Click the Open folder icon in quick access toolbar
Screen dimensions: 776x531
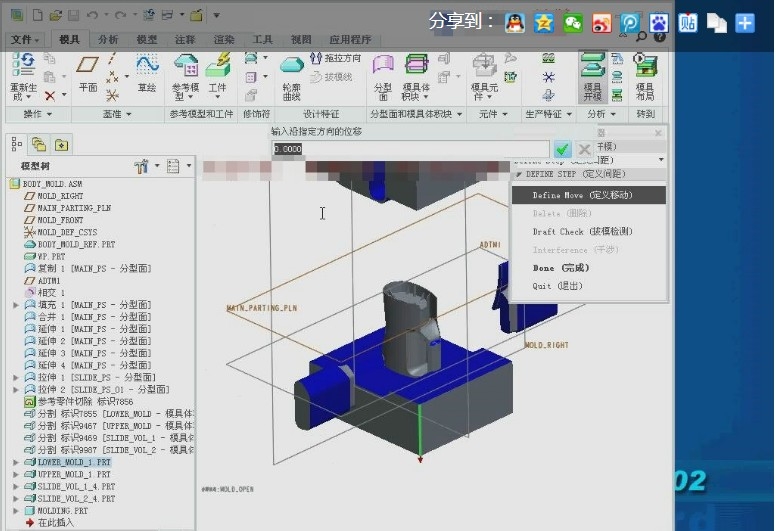pos(55,15)
